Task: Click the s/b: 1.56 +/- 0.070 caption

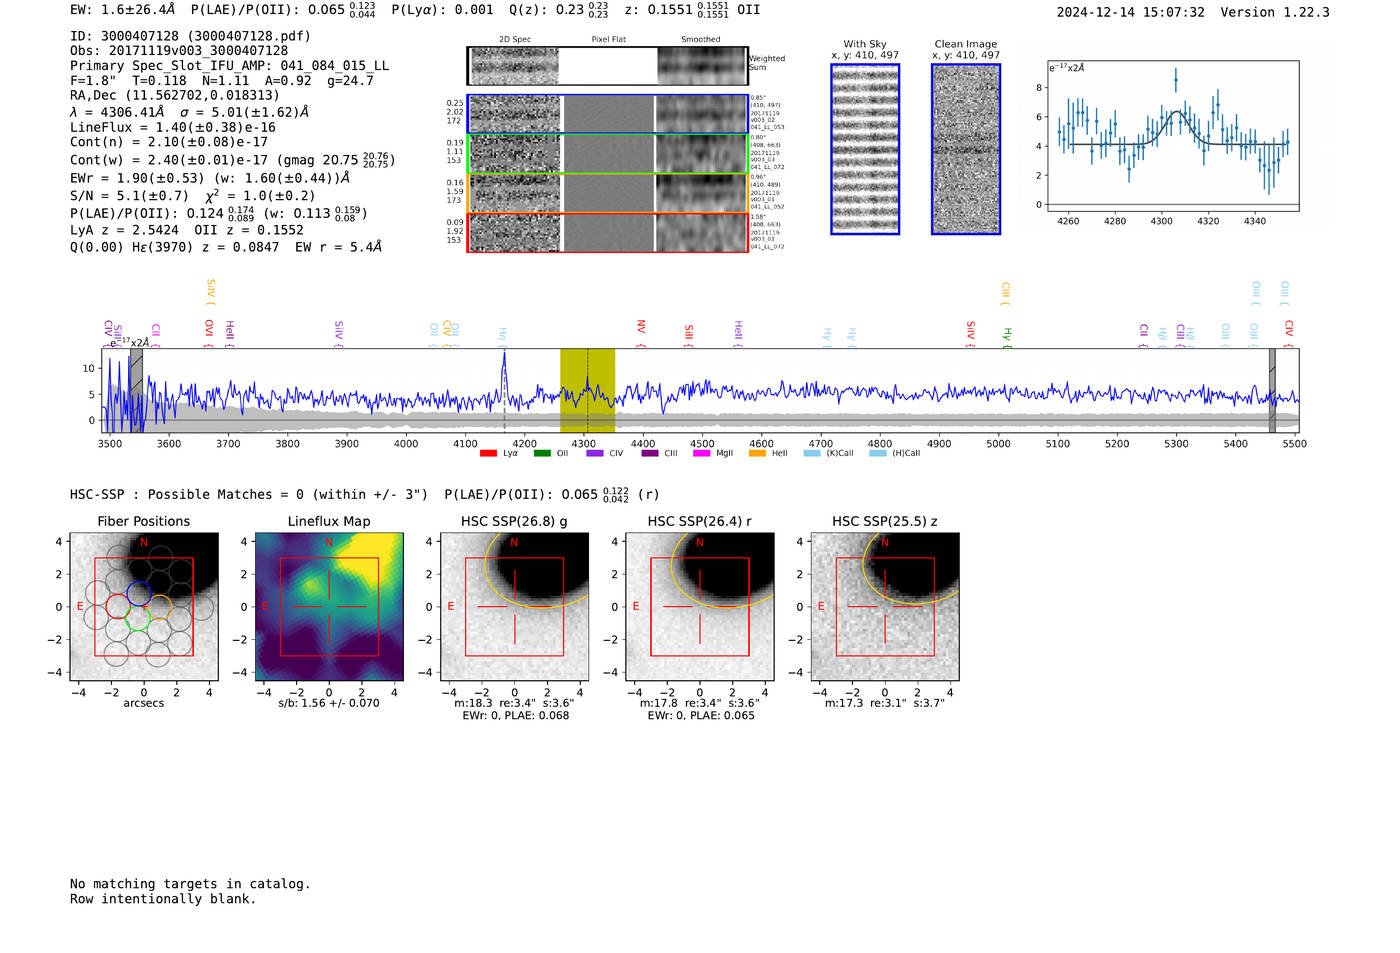Action: tap(329, 703)
